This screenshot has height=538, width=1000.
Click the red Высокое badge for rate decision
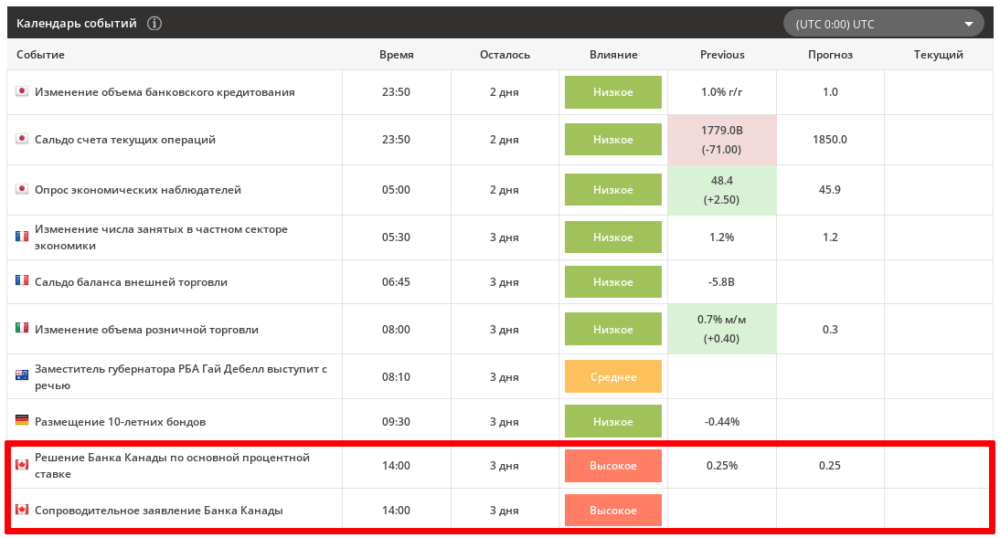click(613, 466)
